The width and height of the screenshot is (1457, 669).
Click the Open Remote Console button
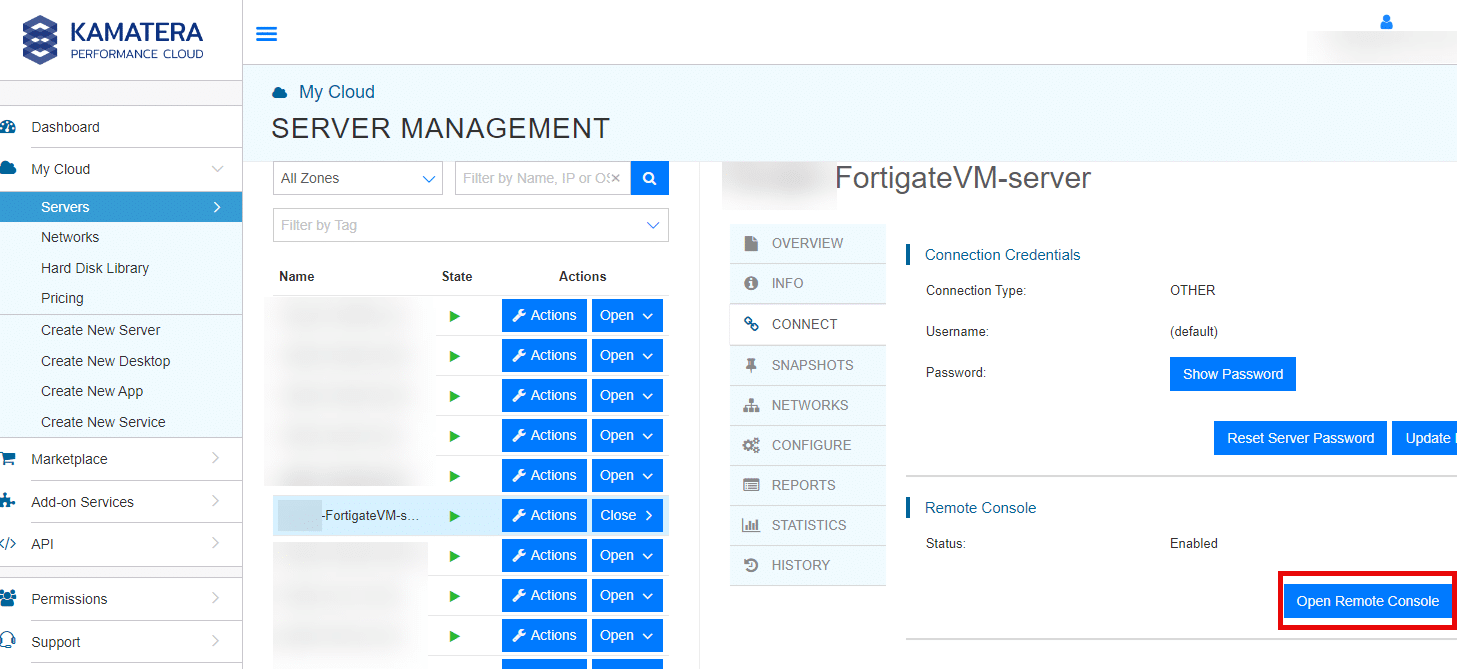(1366, 600)
